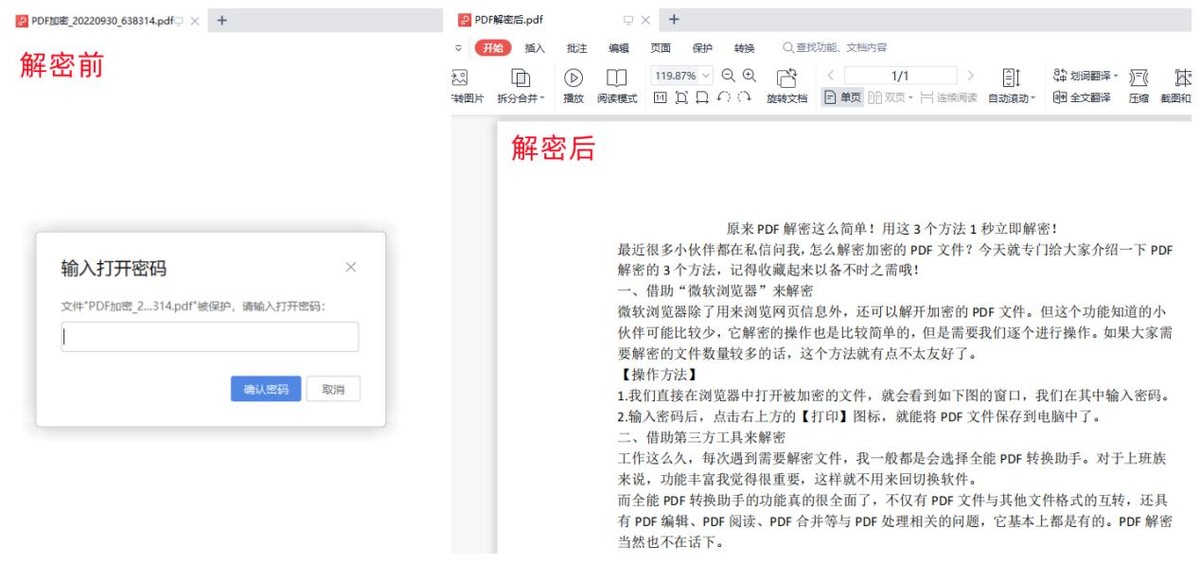Open the 批注 ribbon tab
The width and height of the screenshot is (1200, 562).
[x=577, y=47]
